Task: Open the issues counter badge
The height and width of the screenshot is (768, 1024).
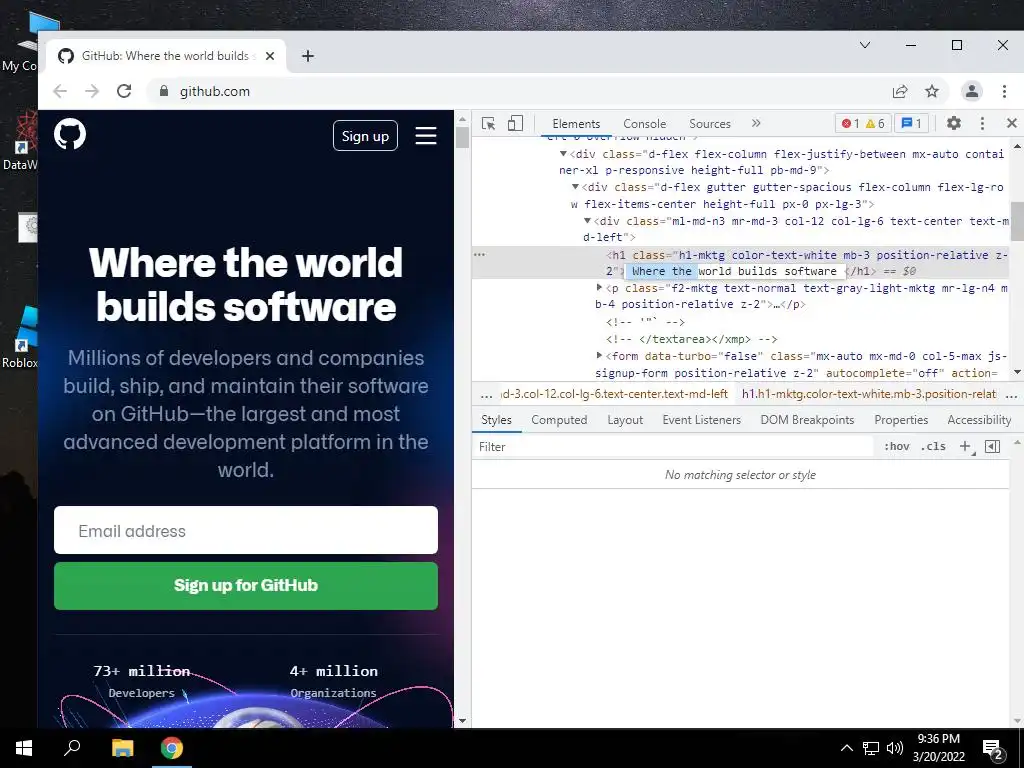Action: (911, 123)
